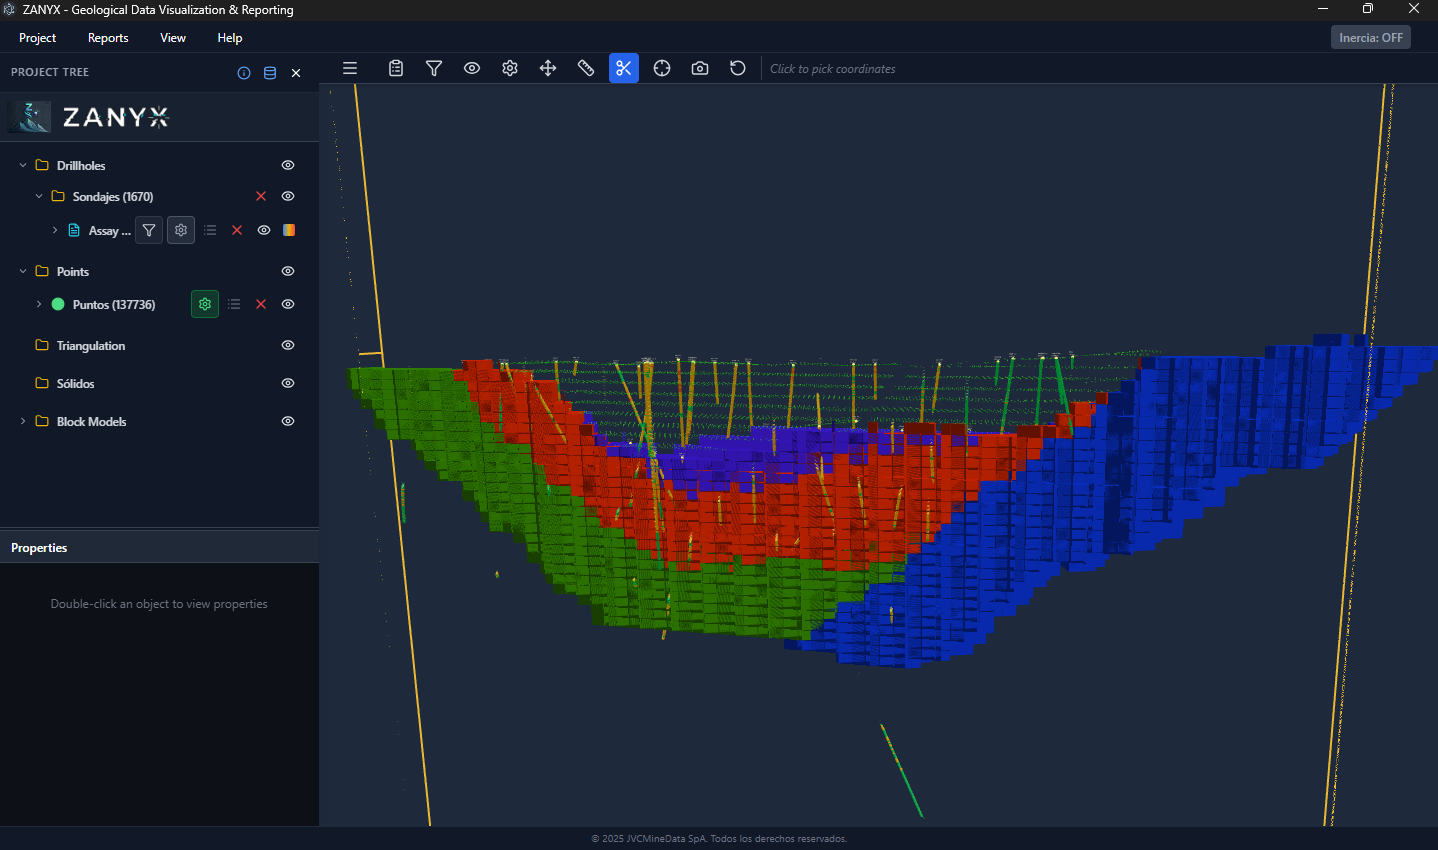
Task: Toggle visibility of the Drillholes folder
Action: (287, 165)
